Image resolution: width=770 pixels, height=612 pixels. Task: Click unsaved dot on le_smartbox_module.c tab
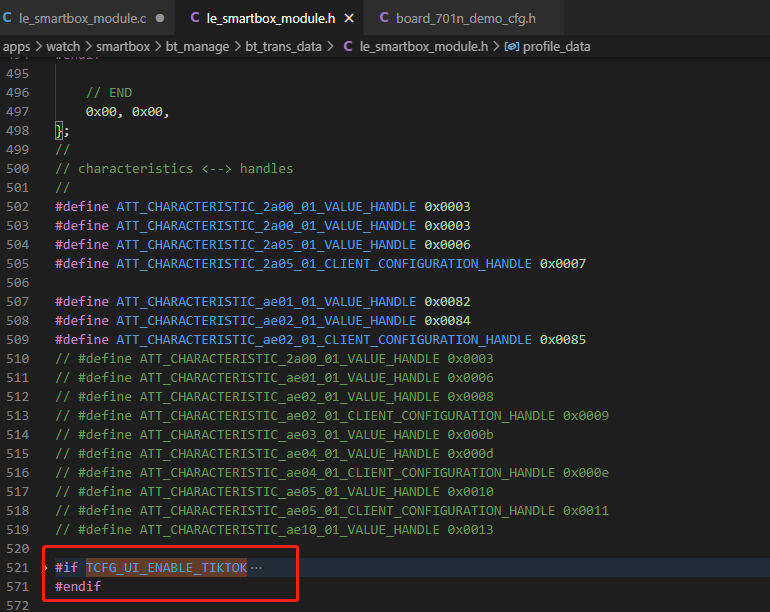point(160,18)
